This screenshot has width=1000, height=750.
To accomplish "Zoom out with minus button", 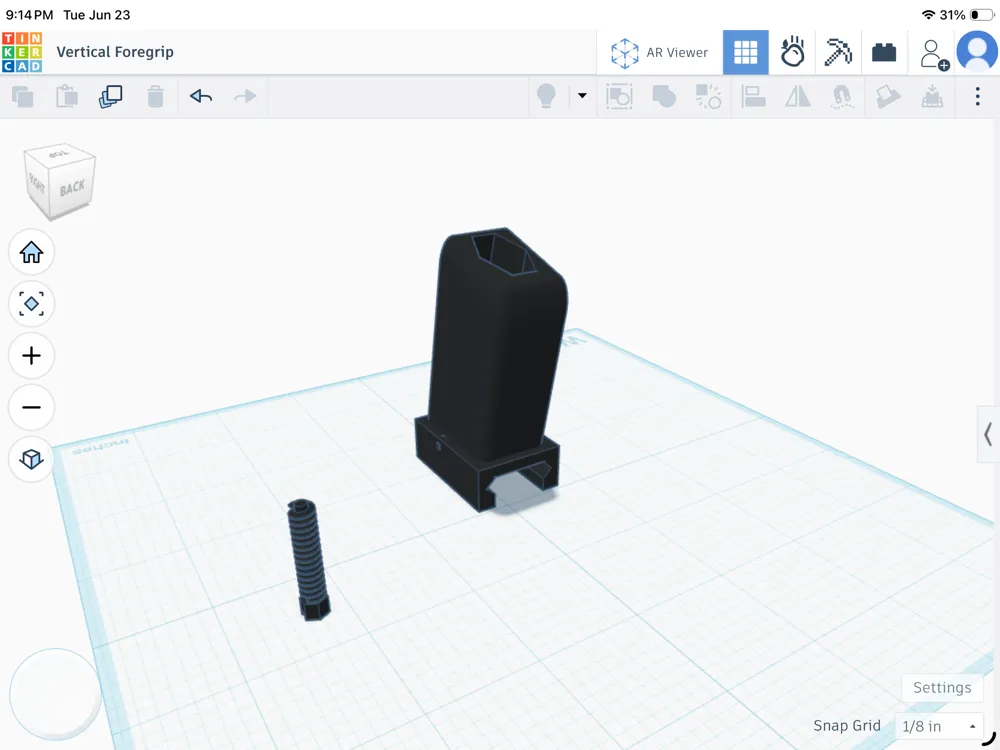I will coord(31,407).
